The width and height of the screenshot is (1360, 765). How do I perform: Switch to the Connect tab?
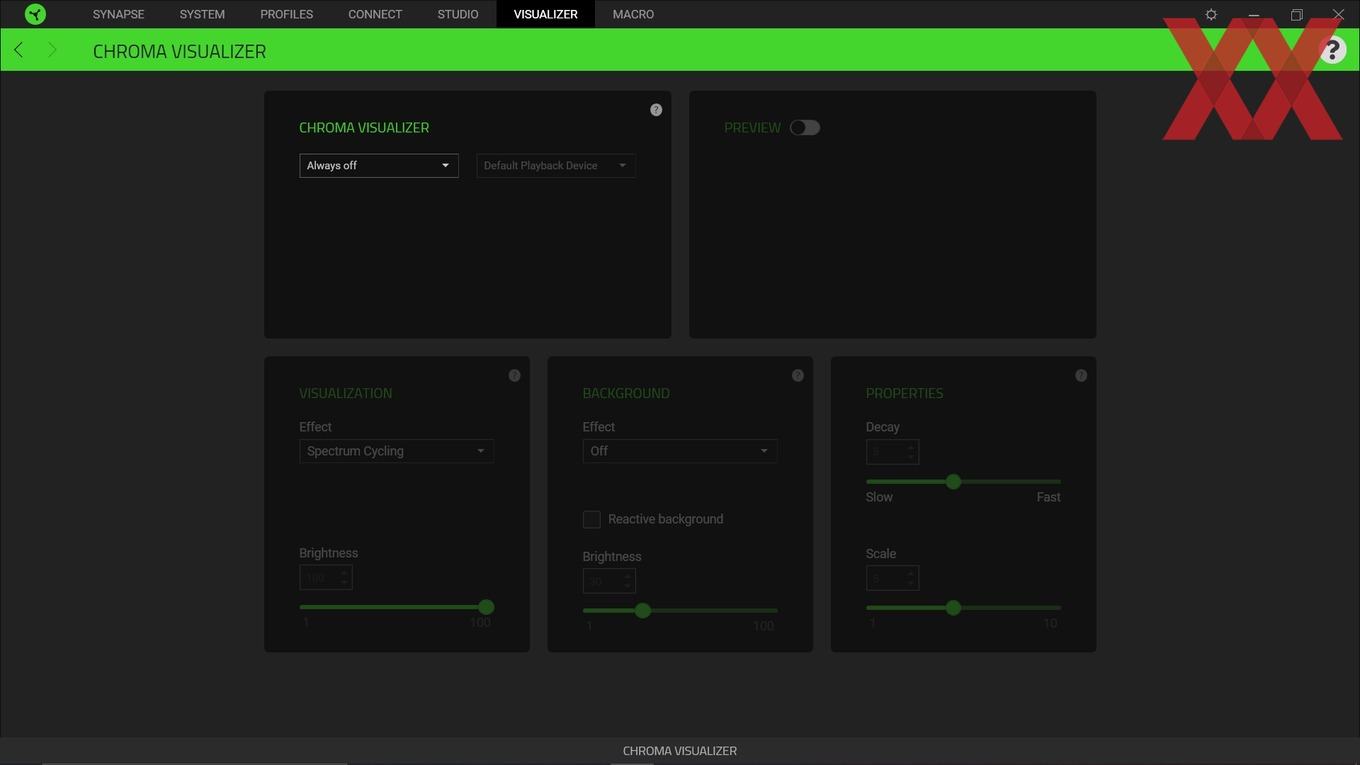[x=375, y=14]
